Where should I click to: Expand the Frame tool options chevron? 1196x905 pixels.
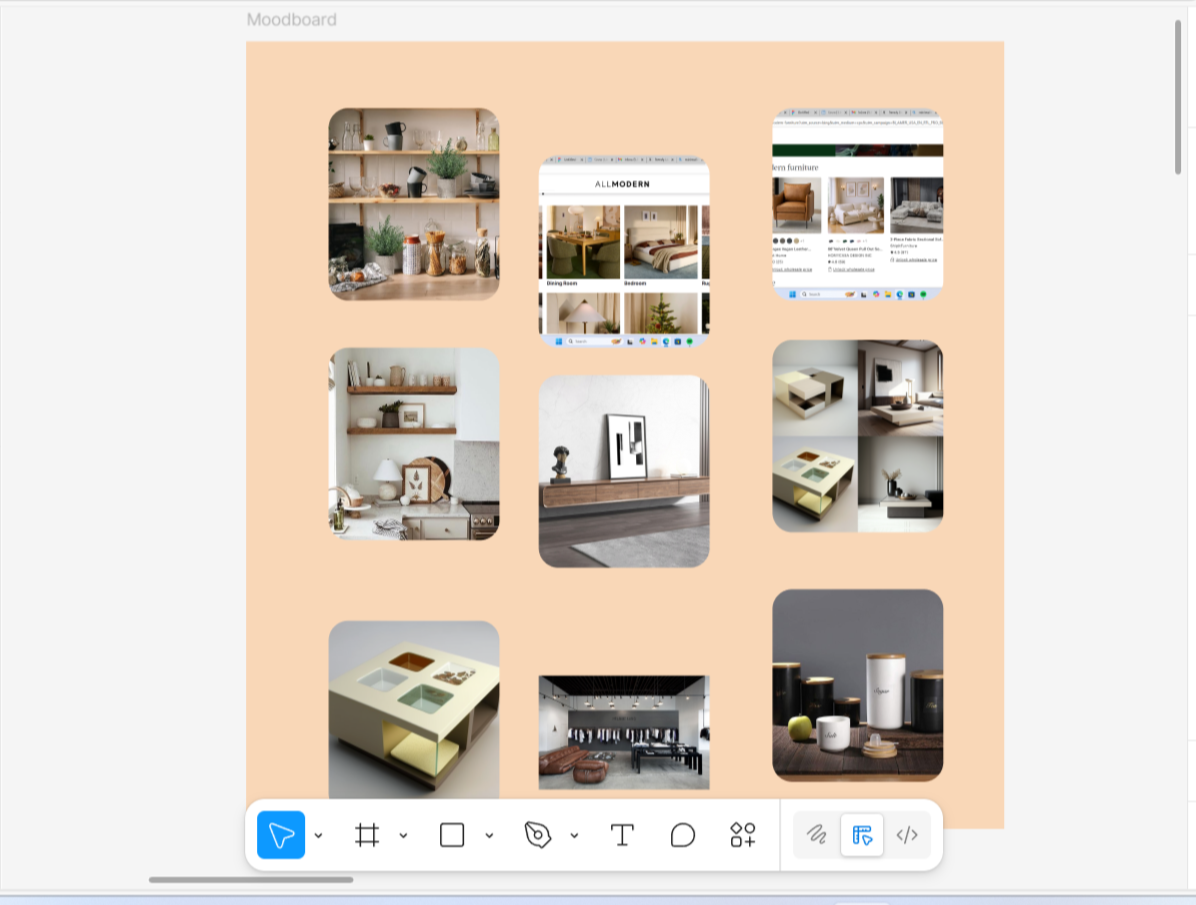tap(403, 834)
